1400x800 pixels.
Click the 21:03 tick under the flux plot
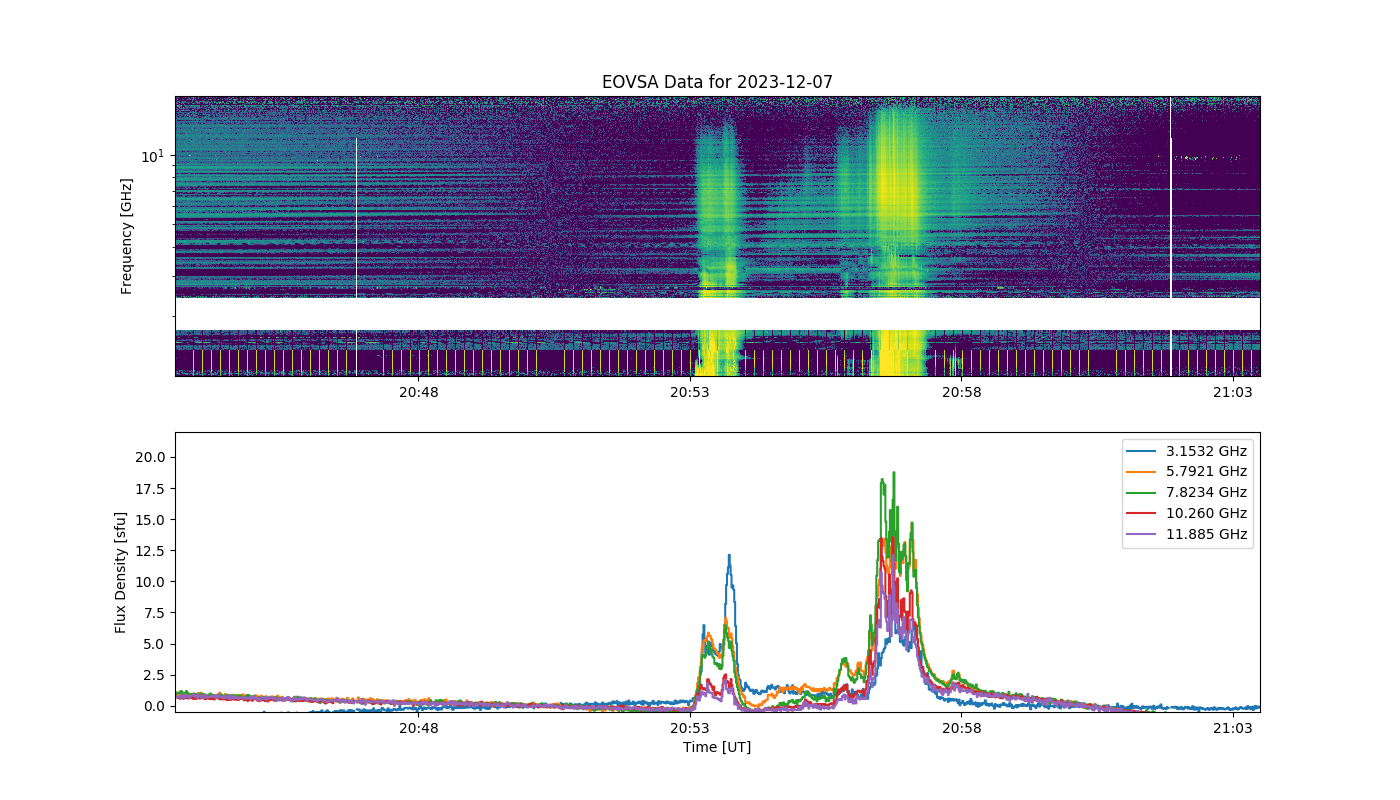(1232, 728)
